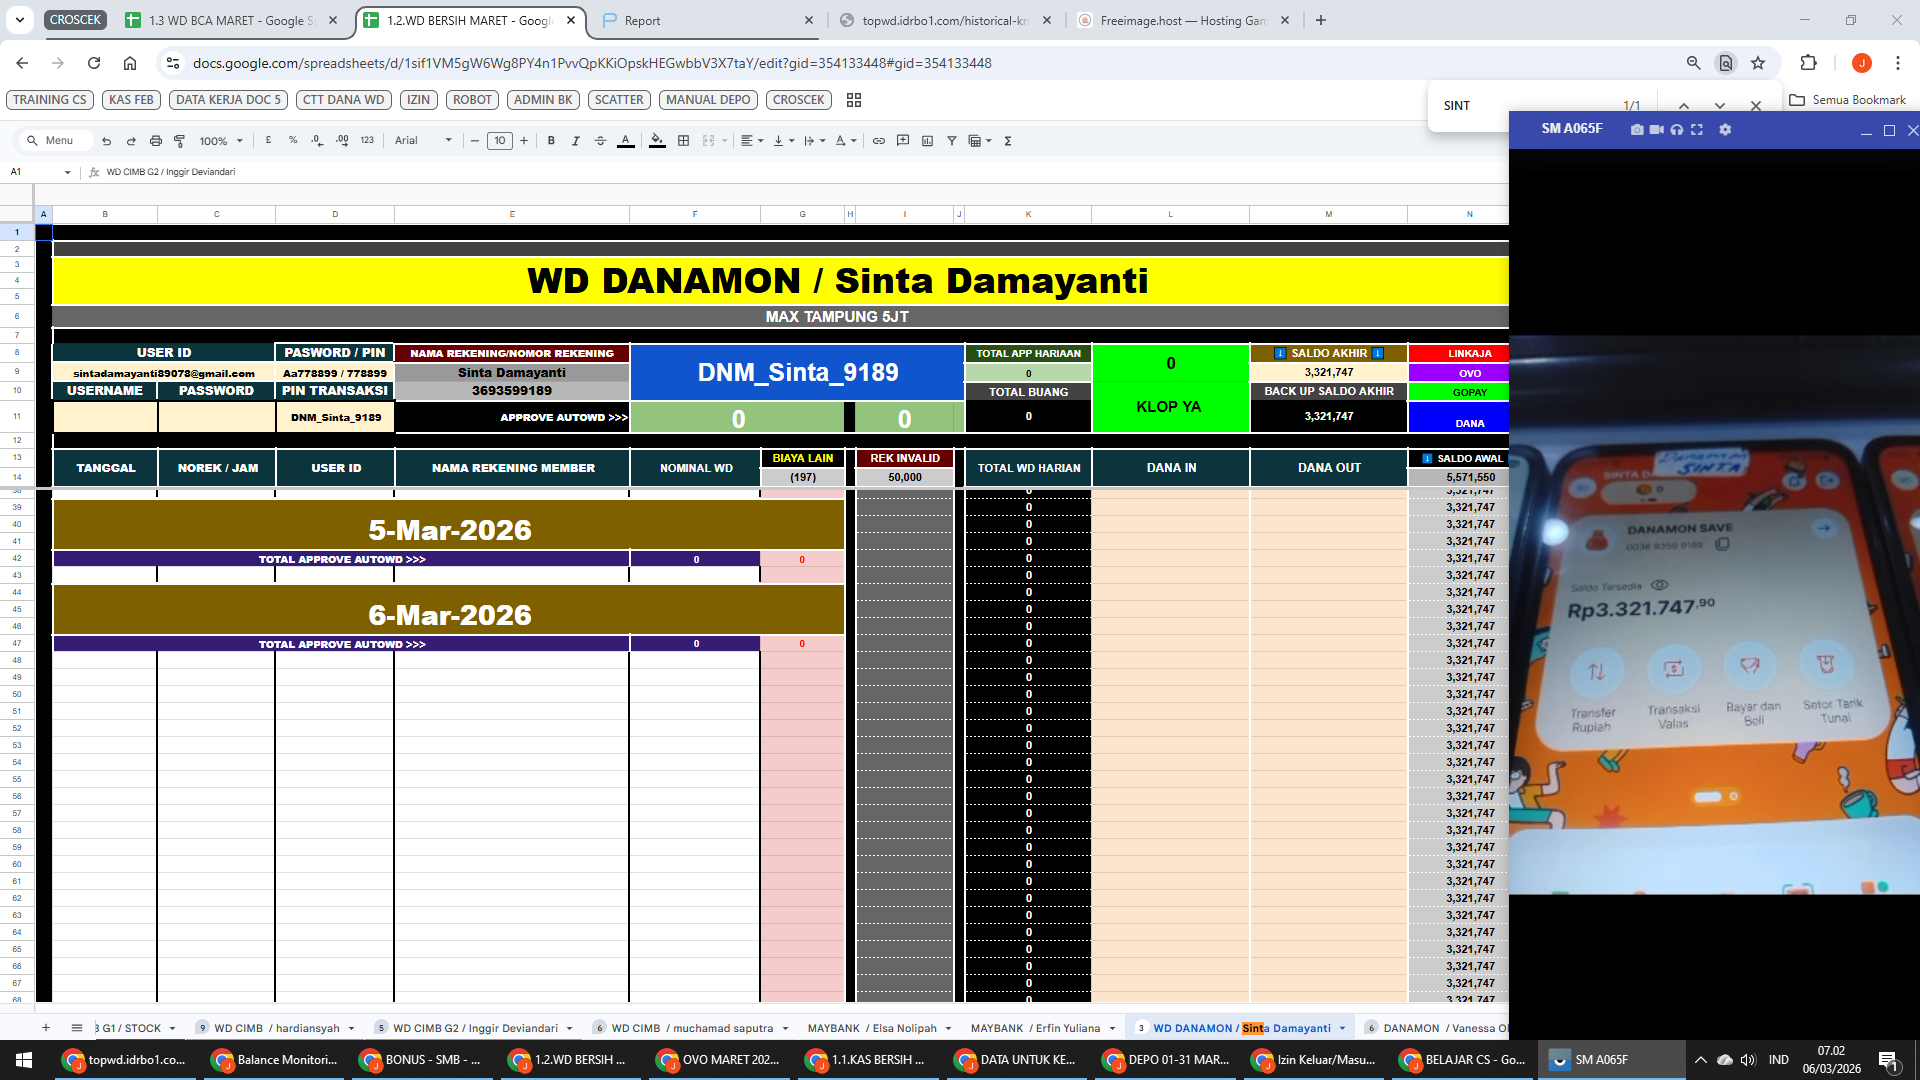Select the paint format tool

coord(180,141)
